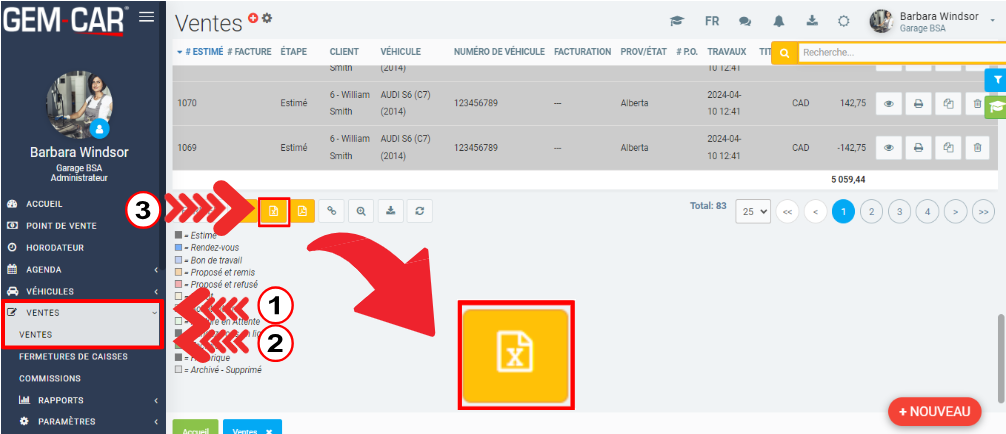Open the 25 rows per page dropdown
This screenshot has width=1006, height=434.
click(752, 211)
